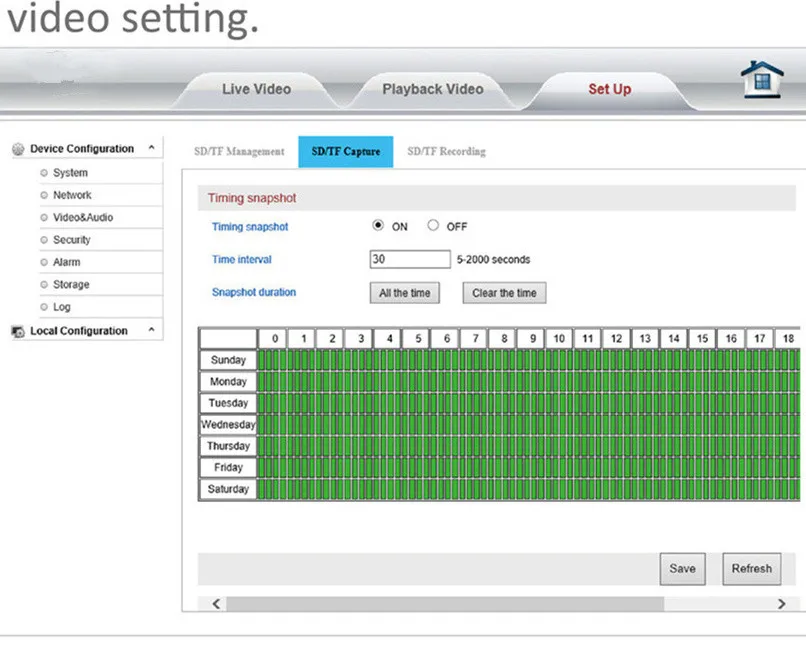Open the Log item
Viewport: 806px width, 652px height.
click(x=62, y=307)
